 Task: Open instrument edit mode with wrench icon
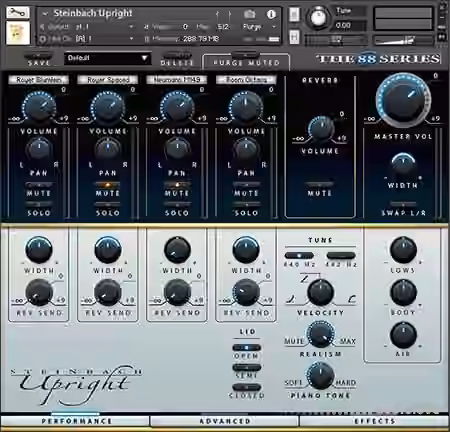coord(18,13)
